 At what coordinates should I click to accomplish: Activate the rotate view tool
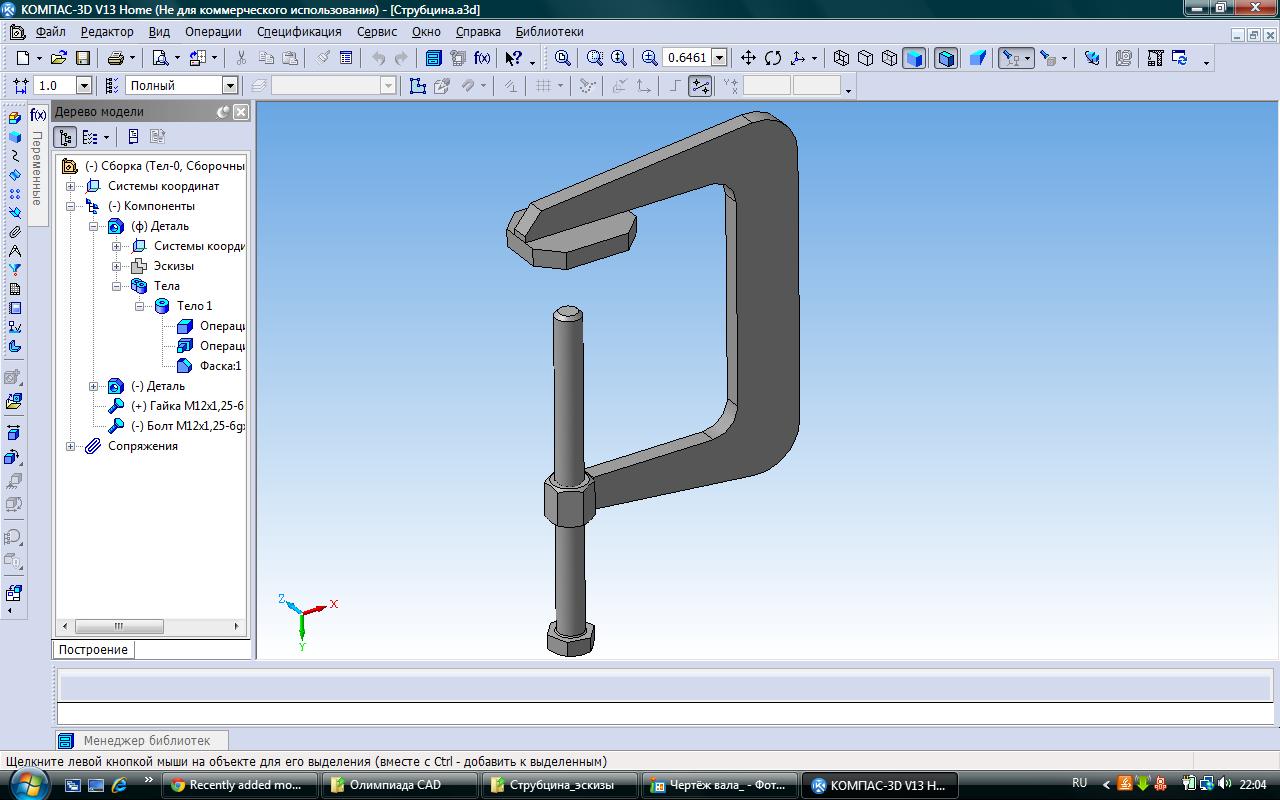(x=773, y=58)
